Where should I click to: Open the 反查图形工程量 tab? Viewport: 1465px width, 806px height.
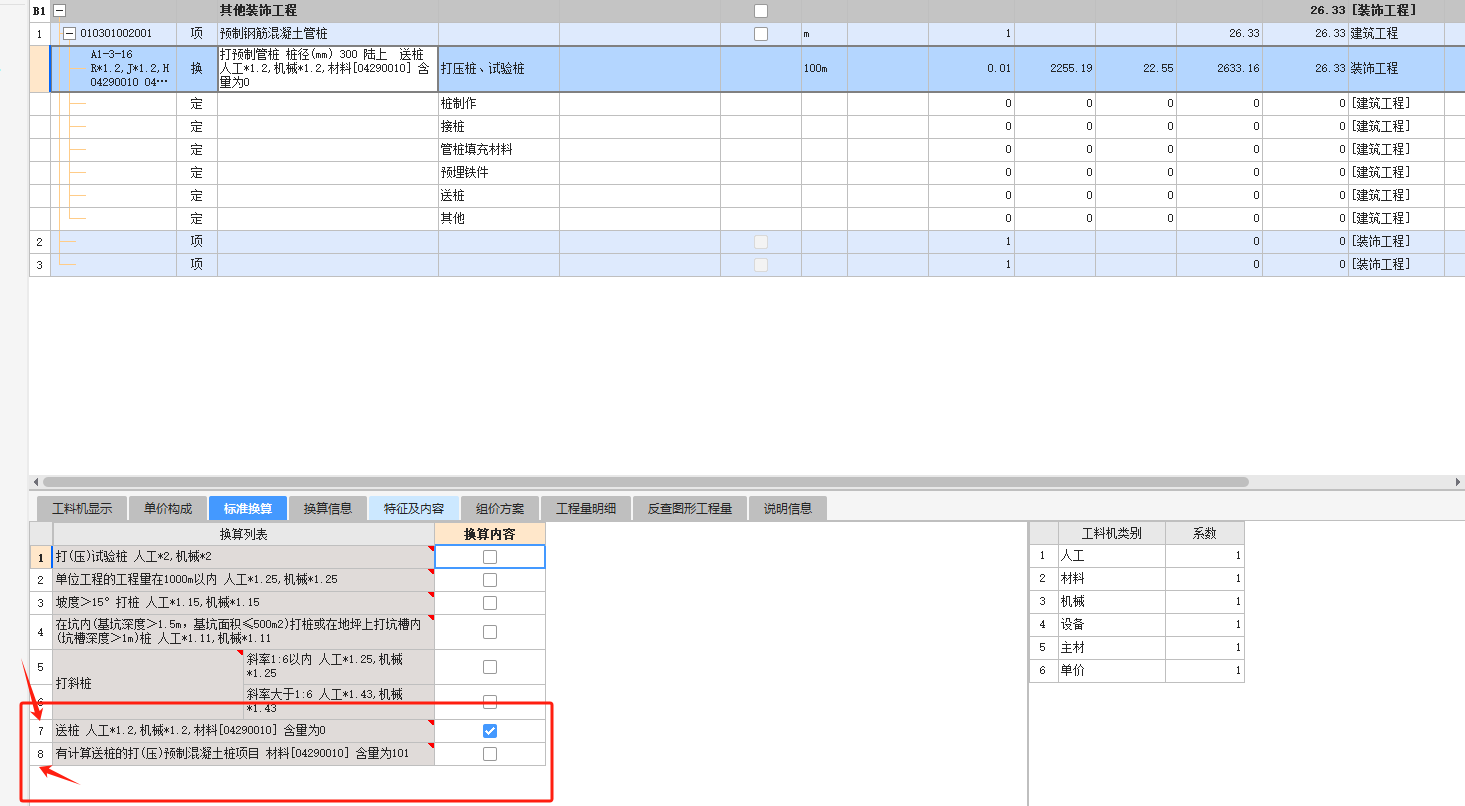point(690,508)
